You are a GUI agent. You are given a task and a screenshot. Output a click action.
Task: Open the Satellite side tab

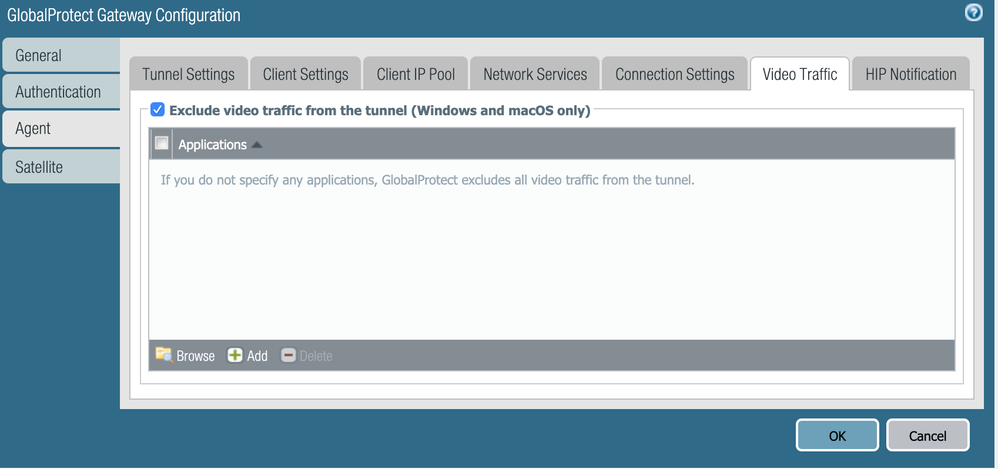click(61, 167)
